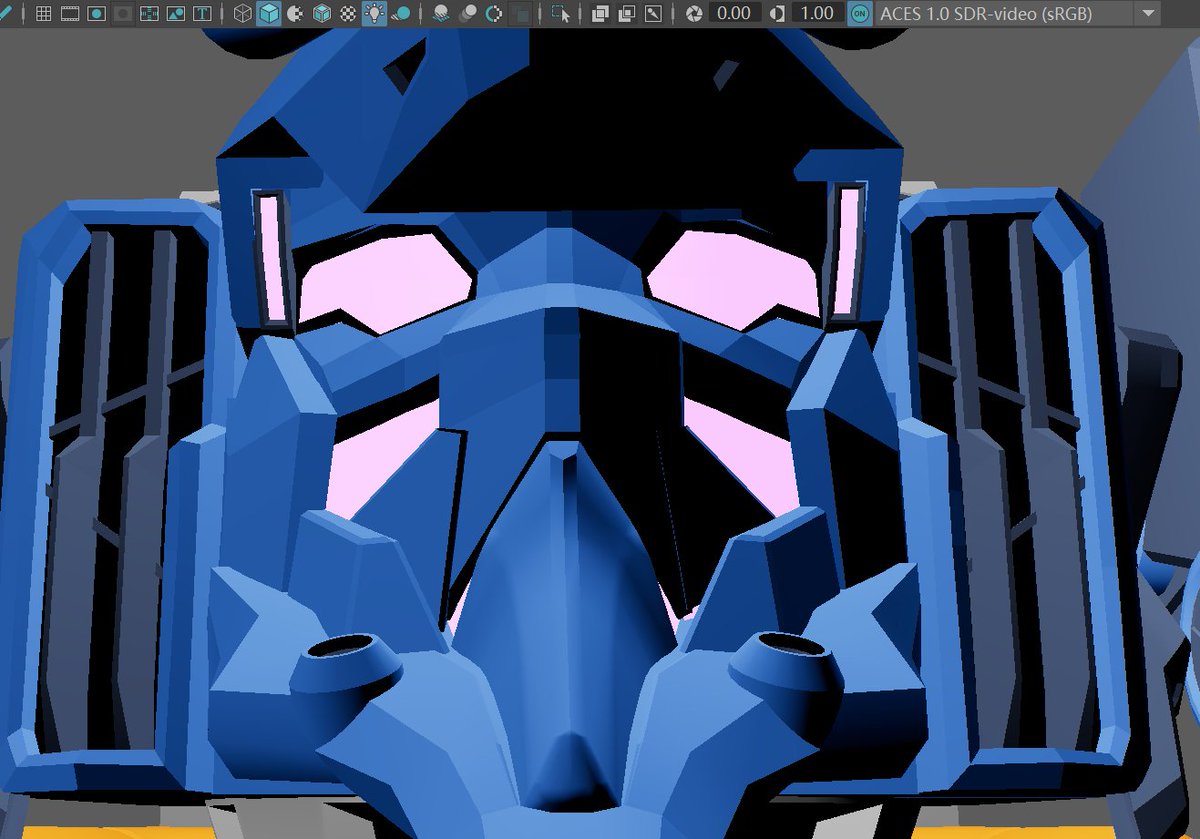The height and width of the screenshot is (839, 1200).
Task: Click the Depth of Field icon
Action: tap(521, 14)
